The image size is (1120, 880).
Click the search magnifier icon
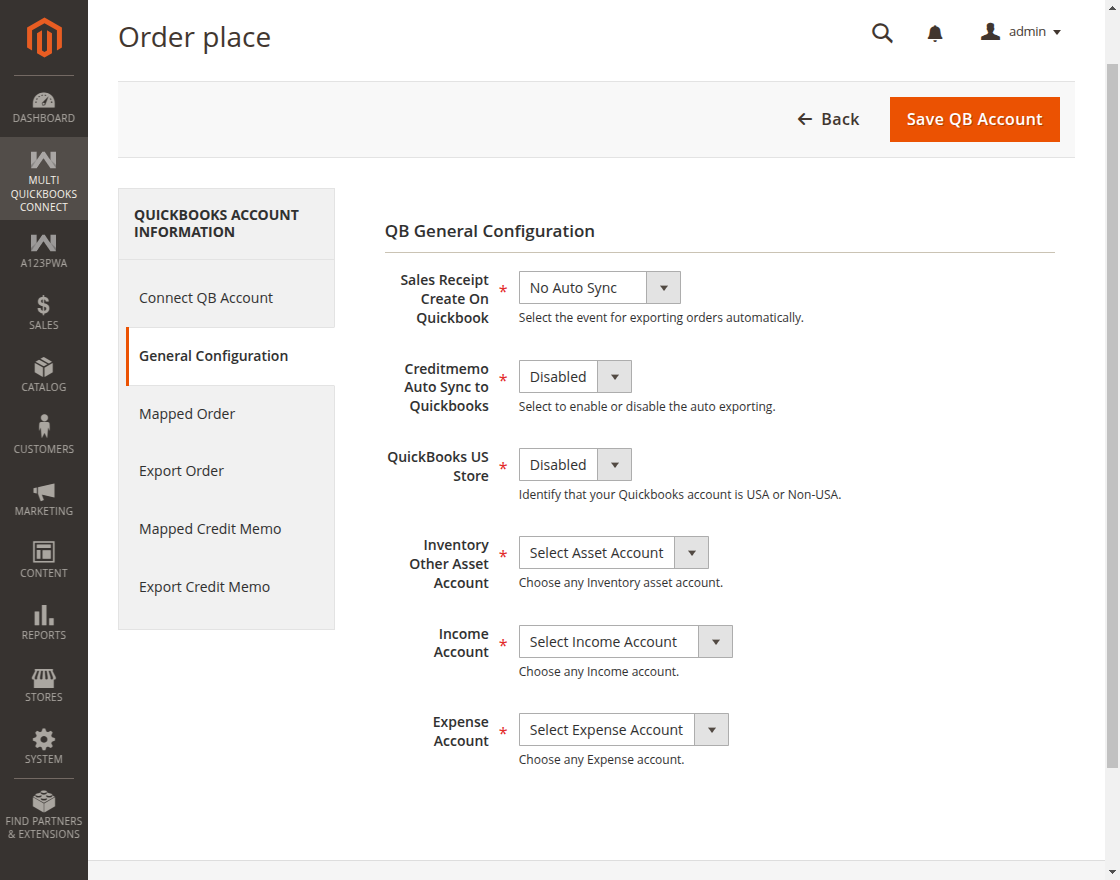(x=881, y=33)
